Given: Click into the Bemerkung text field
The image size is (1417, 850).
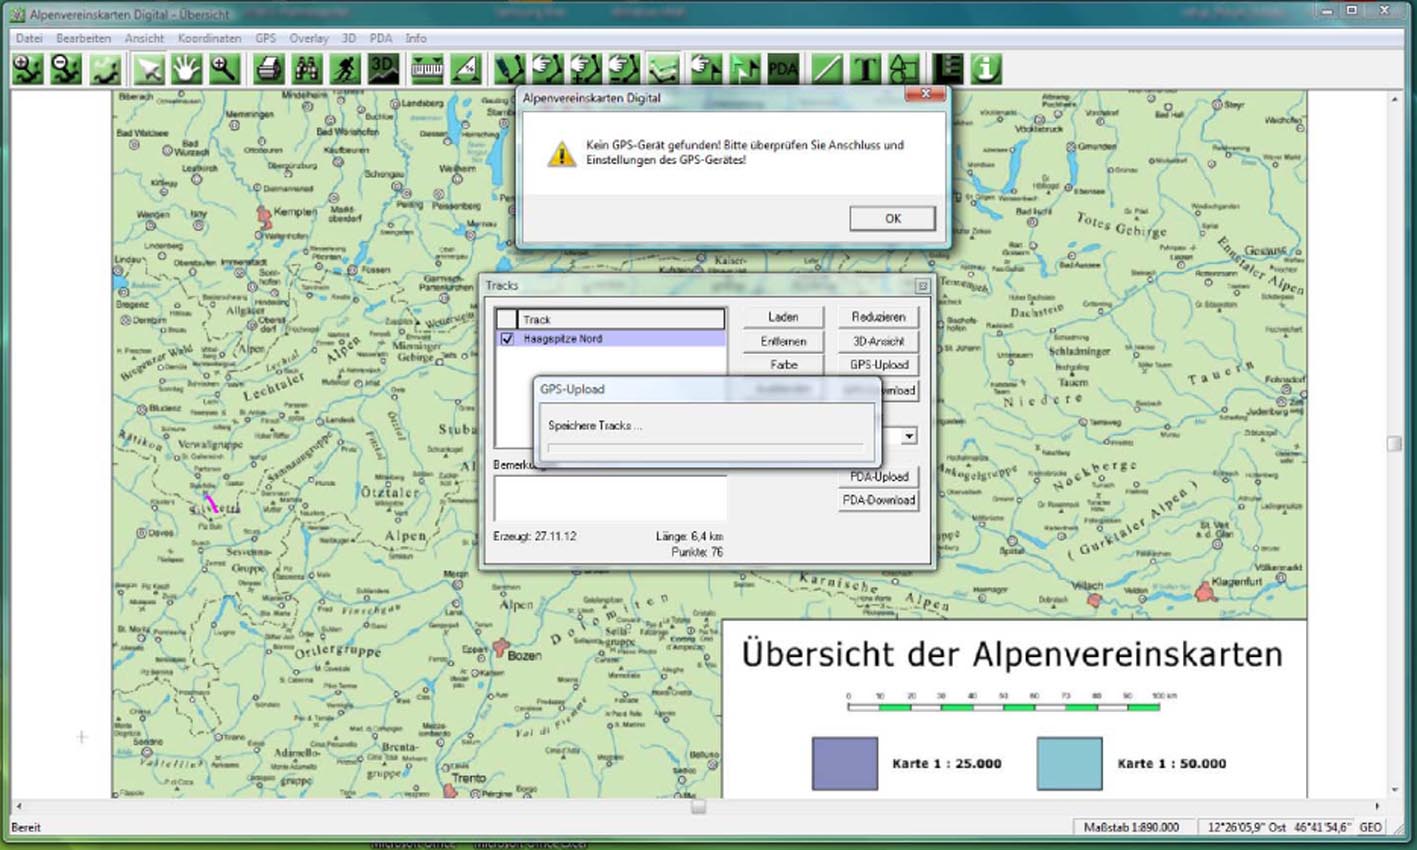Looking at the screenshot, I should (610, 498).
